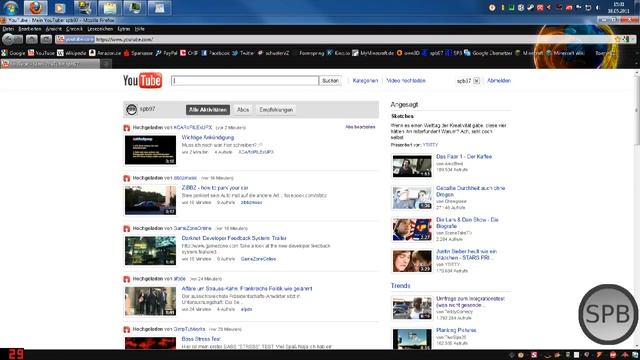640x360 pixels.
Task: Open the Justin Bieber STARS video link
Action: tap(466, 255)
